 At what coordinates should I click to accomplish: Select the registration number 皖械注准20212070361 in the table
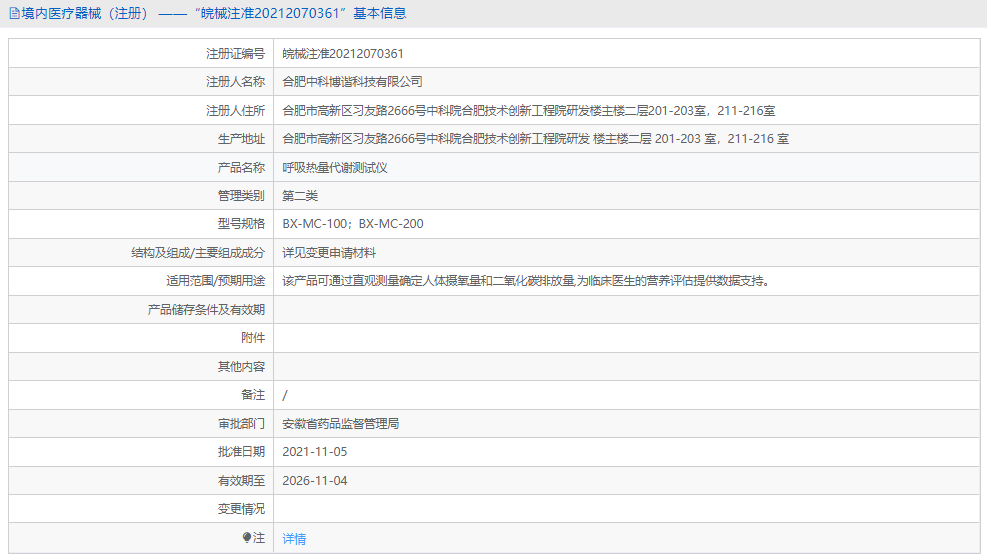[x=343, y=54]
